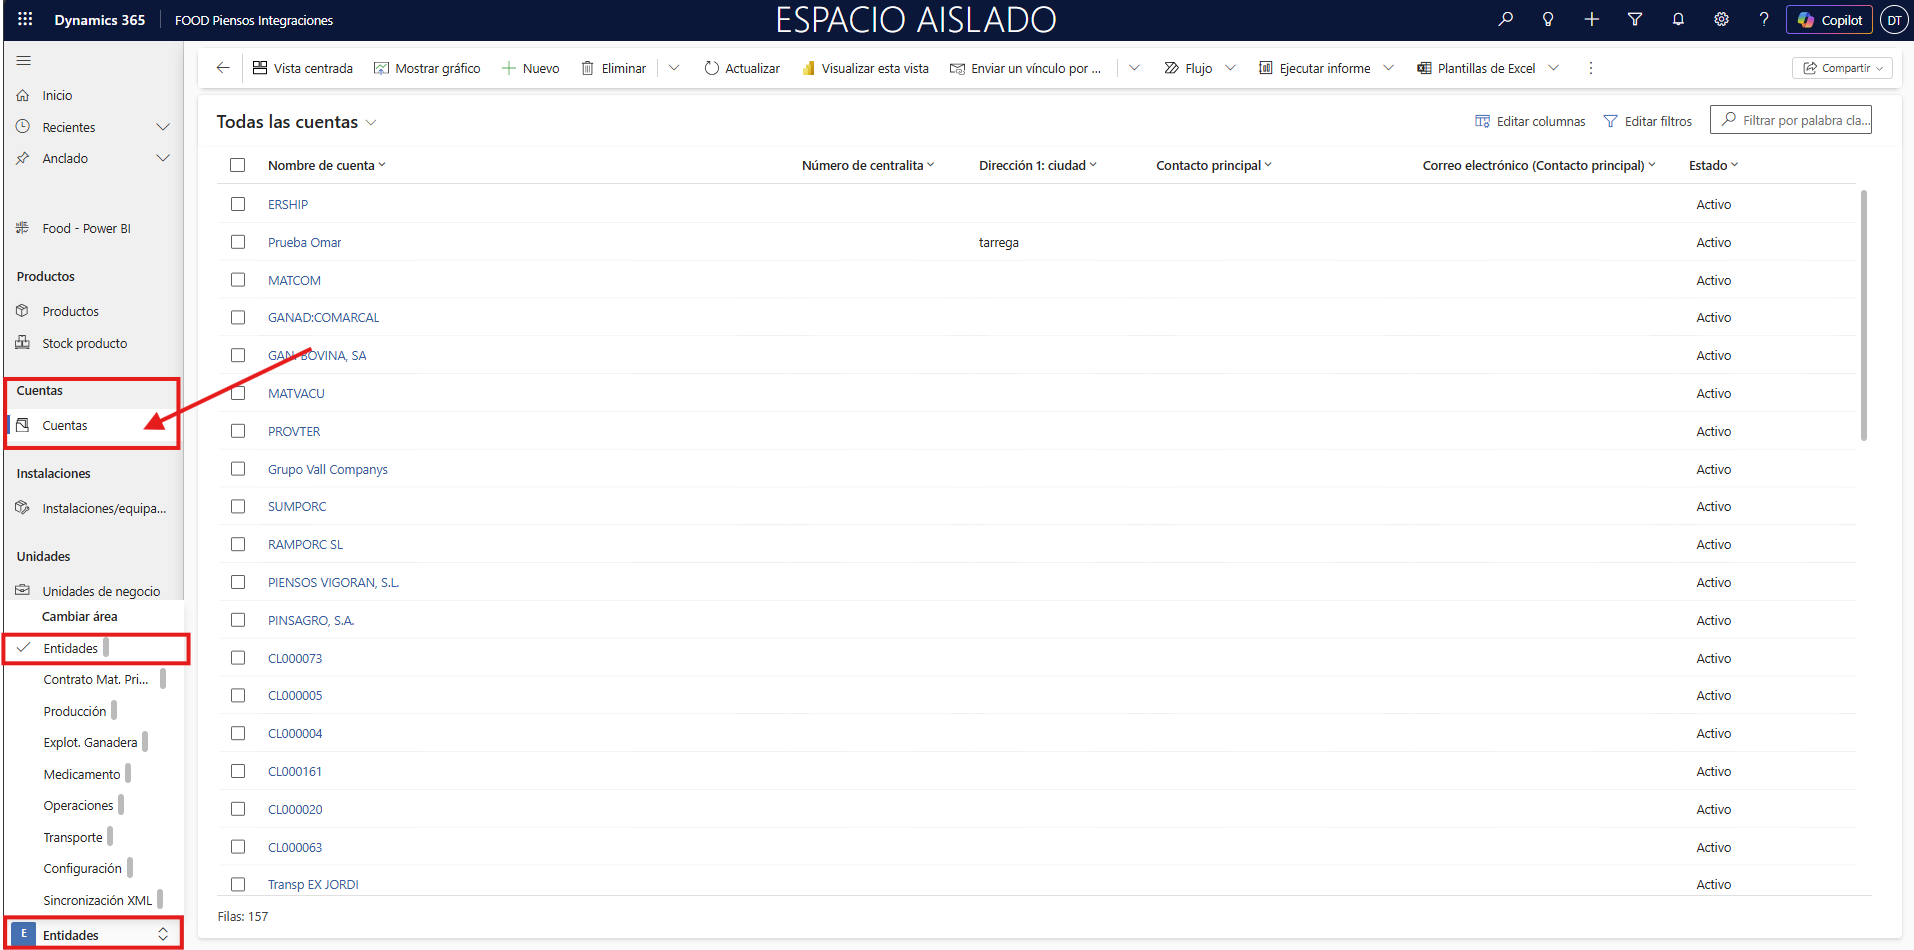Open the notifications bell icon
Viewport: 1914px width, 950px height.
pyautogui.click(x=1678, y=19)
